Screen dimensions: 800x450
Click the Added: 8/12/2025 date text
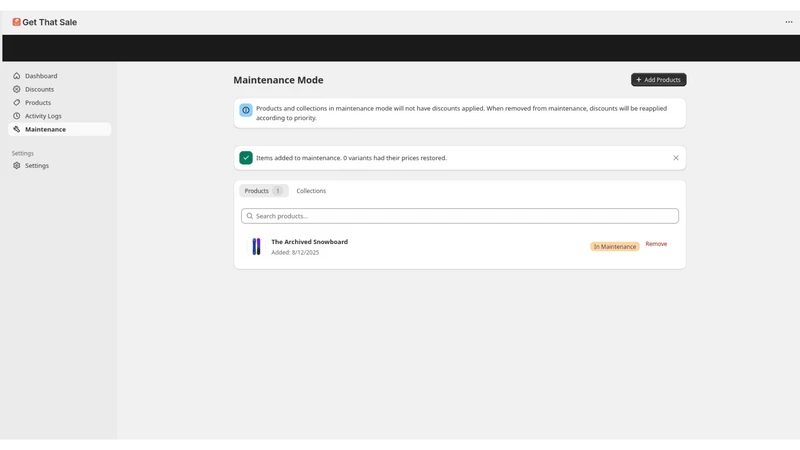click(295, 253)
